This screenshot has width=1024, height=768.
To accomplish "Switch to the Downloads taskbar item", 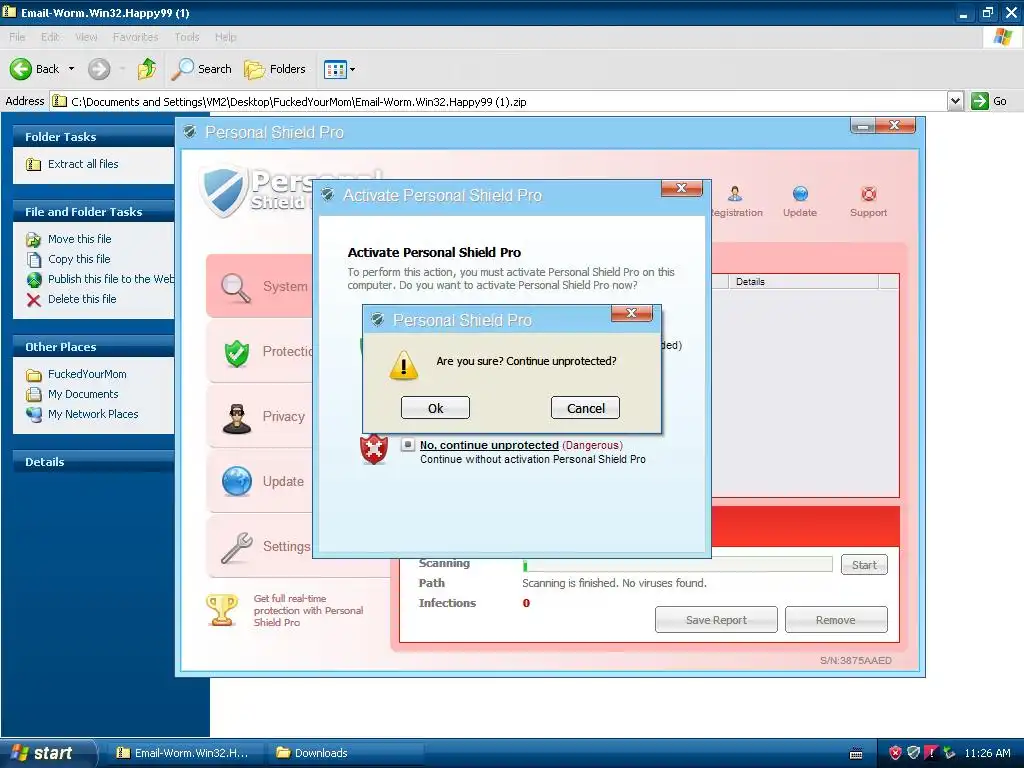I will tap(346, 753).
